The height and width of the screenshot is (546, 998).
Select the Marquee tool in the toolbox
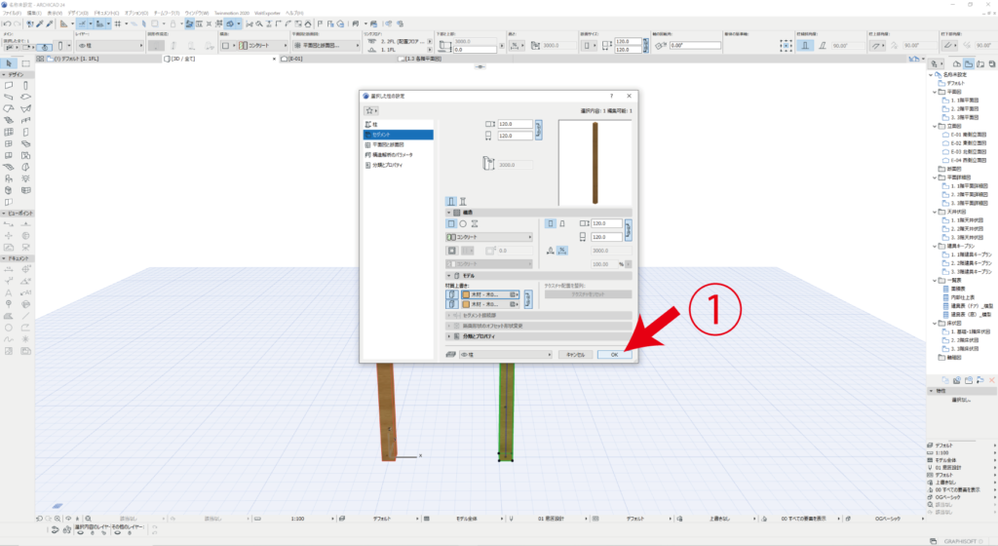26,63
